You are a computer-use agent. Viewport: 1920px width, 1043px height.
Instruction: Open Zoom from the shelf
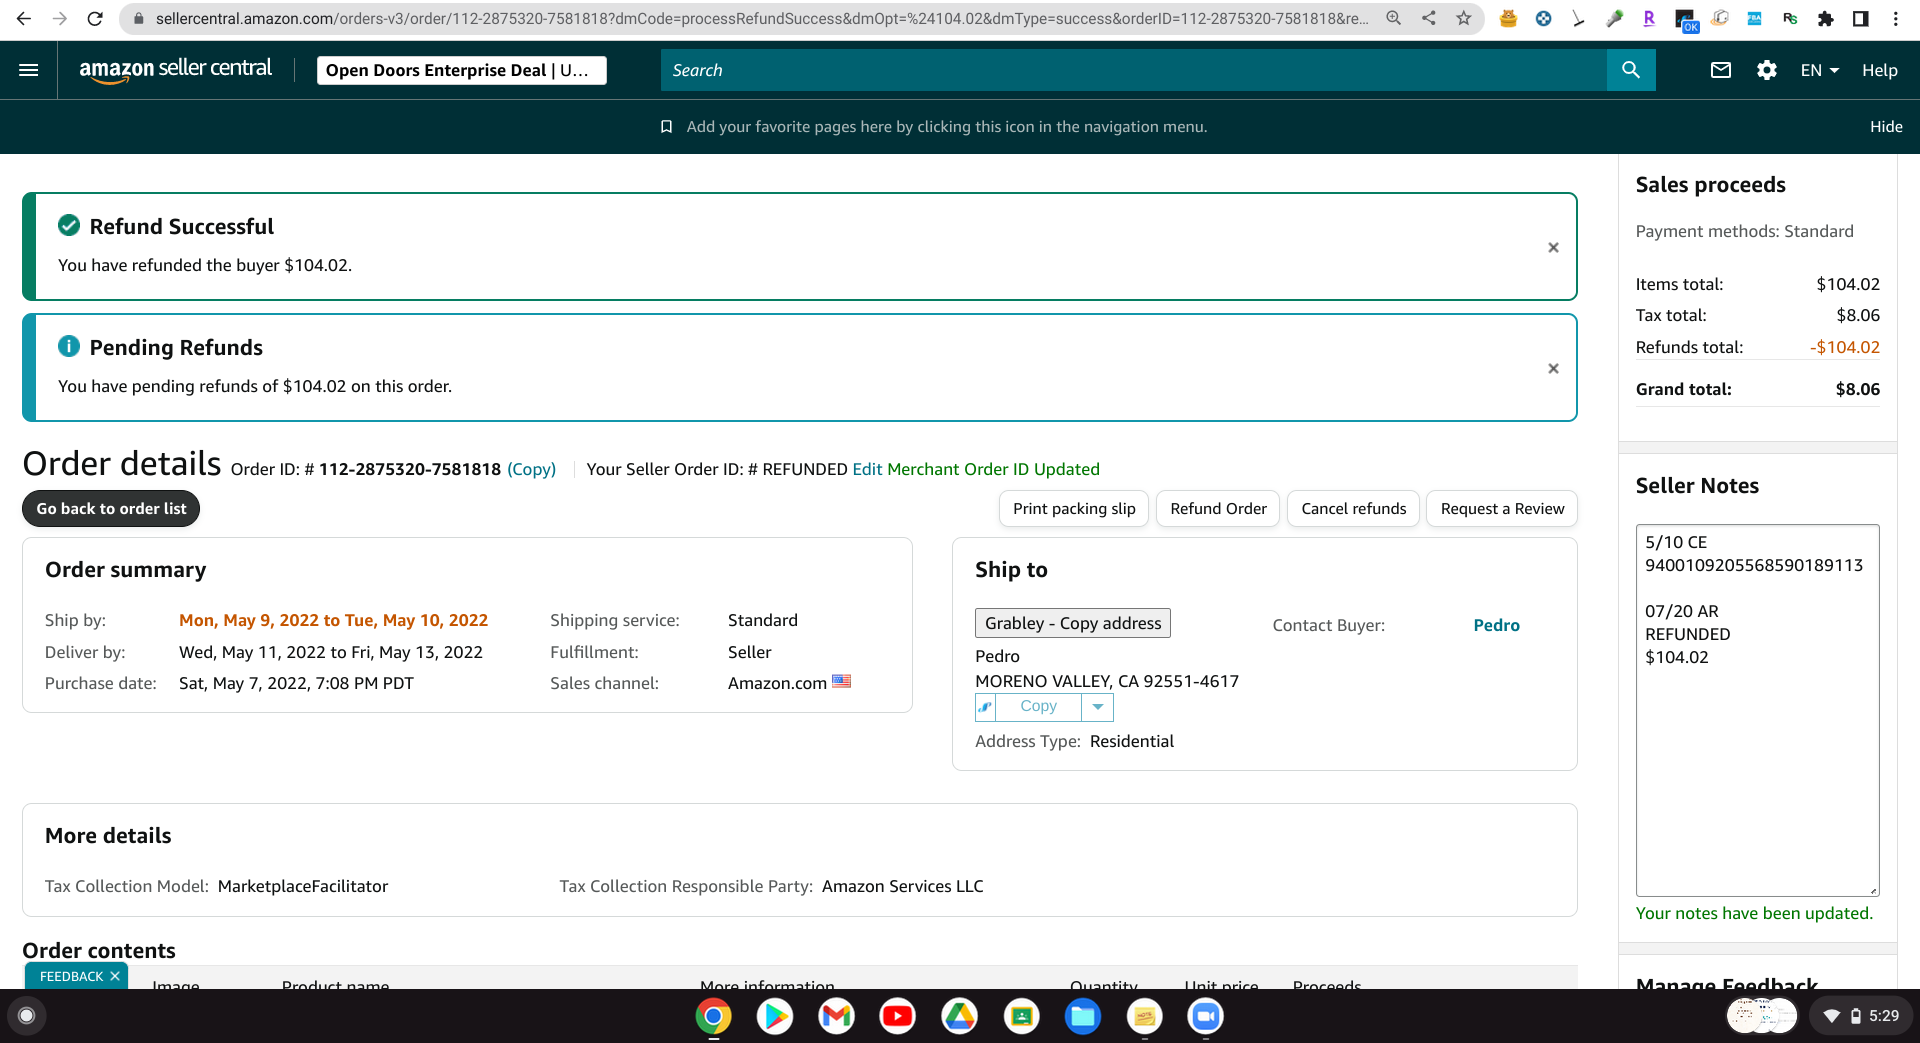1206,1016
